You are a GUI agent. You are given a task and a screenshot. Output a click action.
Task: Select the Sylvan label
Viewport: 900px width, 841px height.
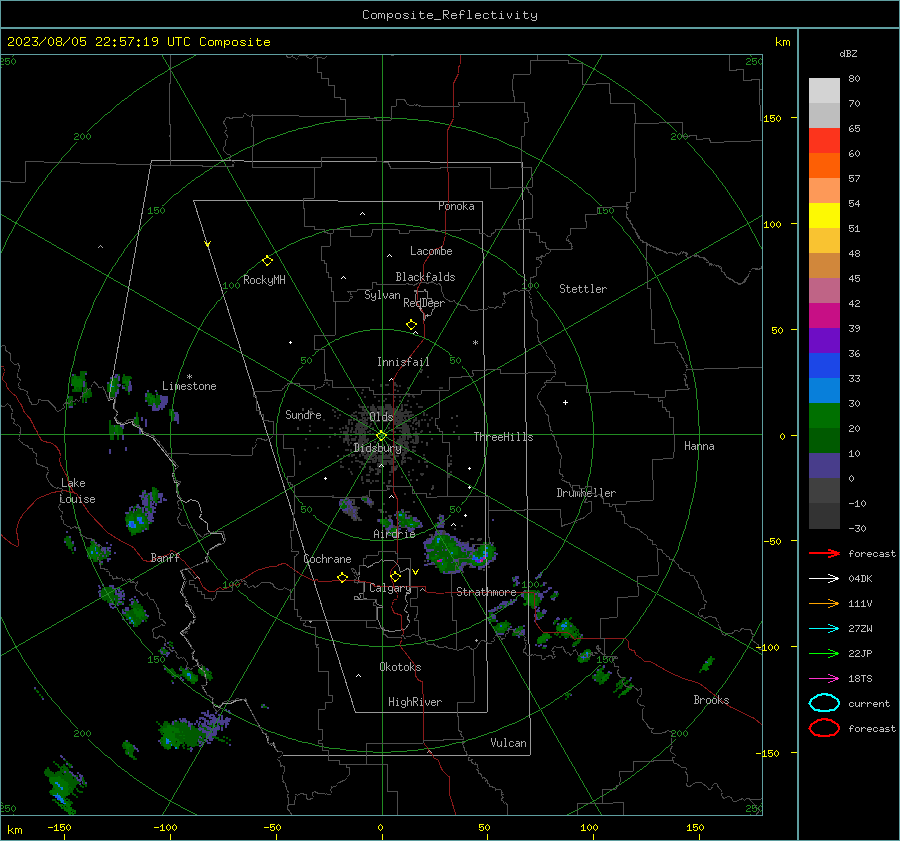coord(382,295)
